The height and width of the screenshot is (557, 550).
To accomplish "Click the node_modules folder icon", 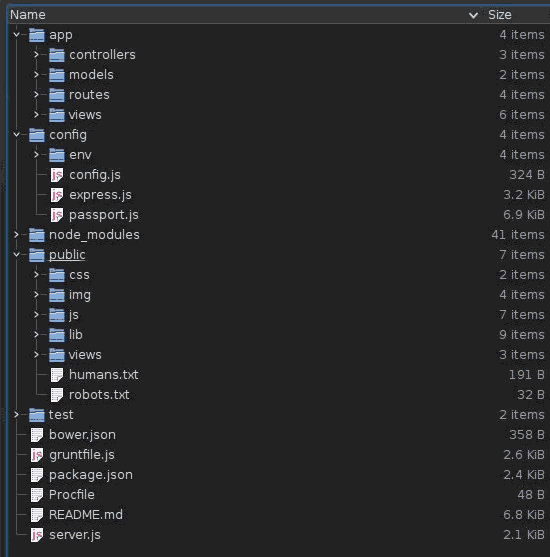I will pos(37,235).
